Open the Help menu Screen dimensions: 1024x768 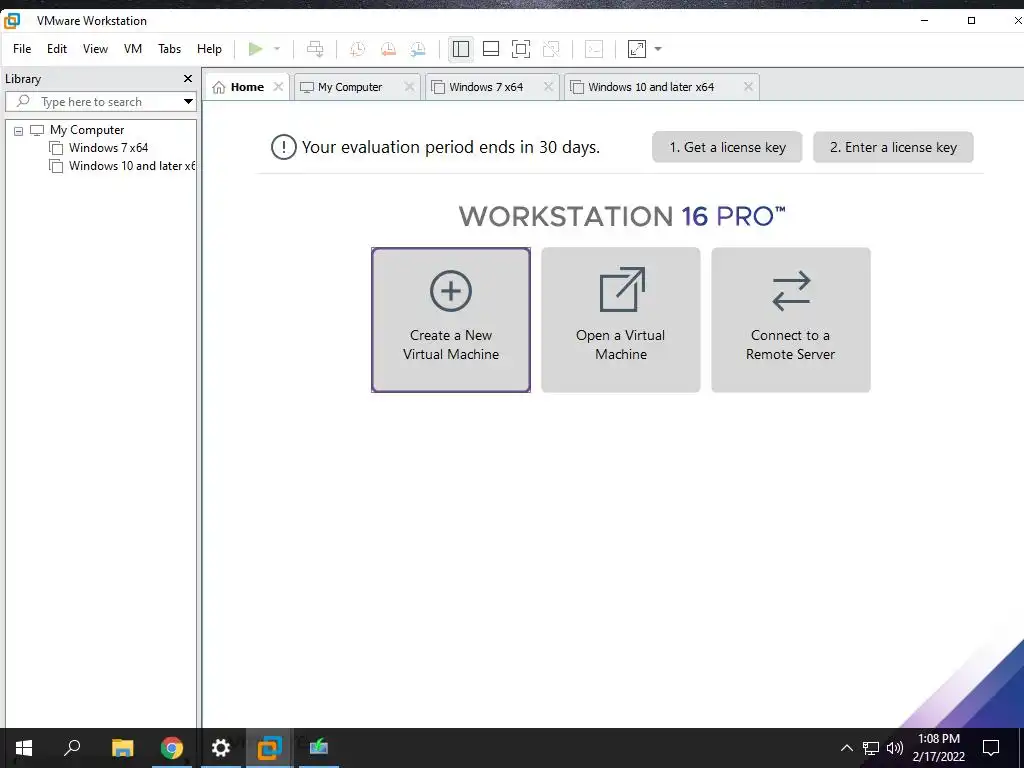[210, 49]
